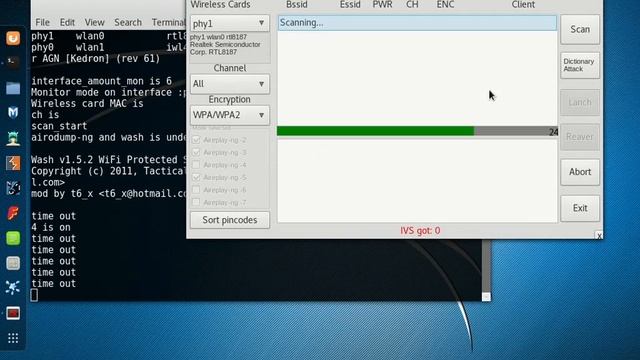Click the white splash dock icon

(13, 288)
